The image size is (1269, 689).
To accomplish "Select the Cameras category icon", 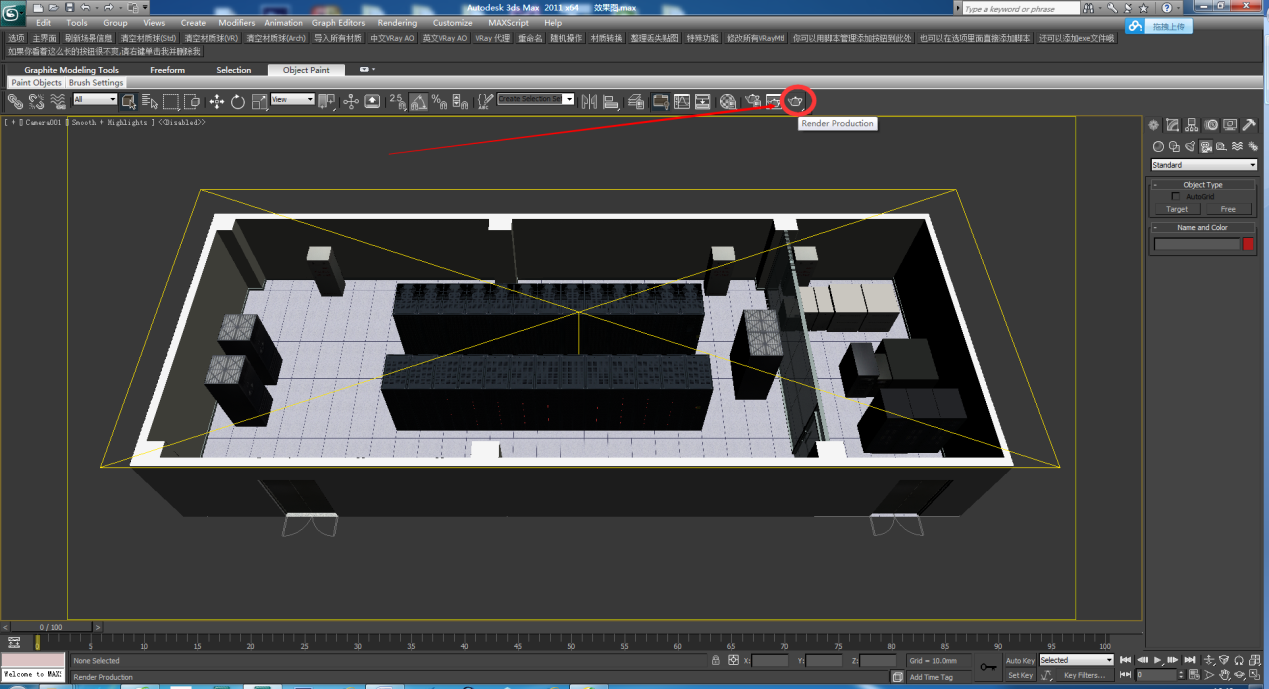I will click(1207, 146).
